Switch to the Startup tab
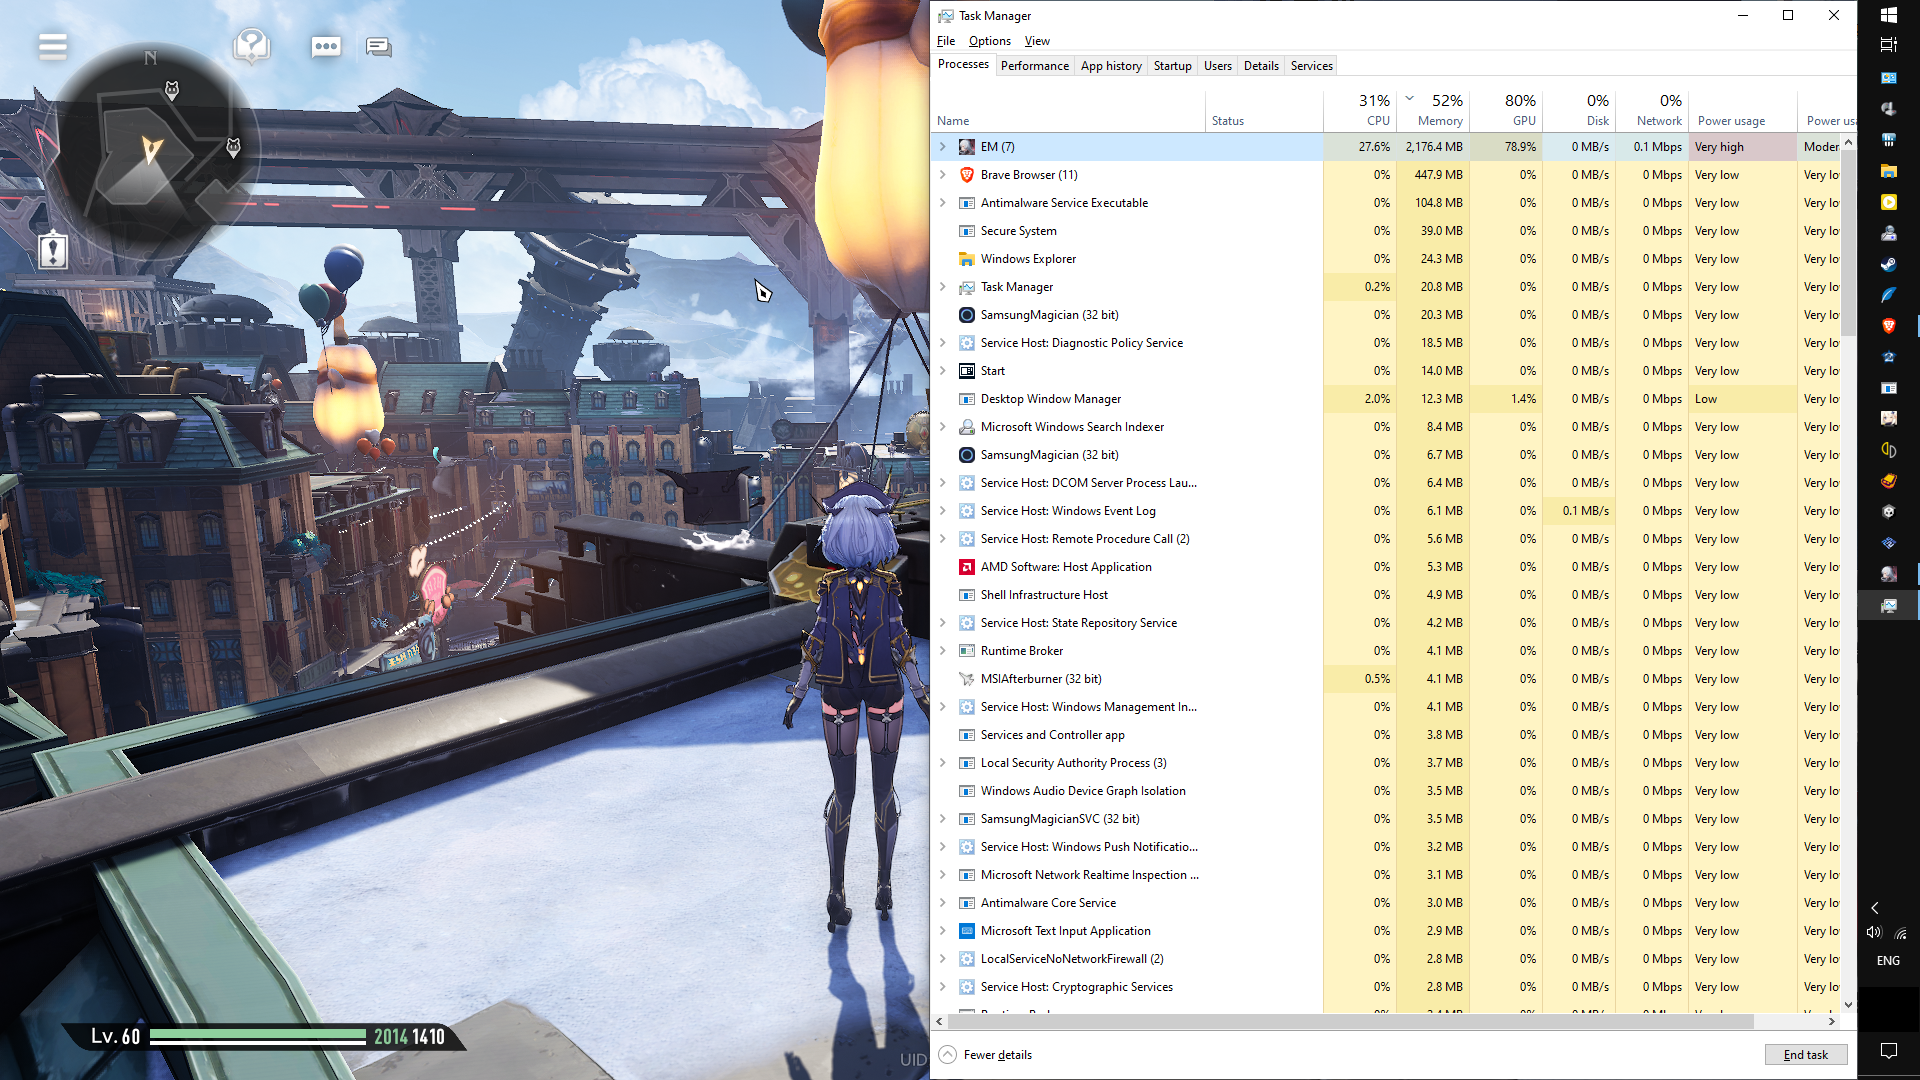 point(1172,66)
